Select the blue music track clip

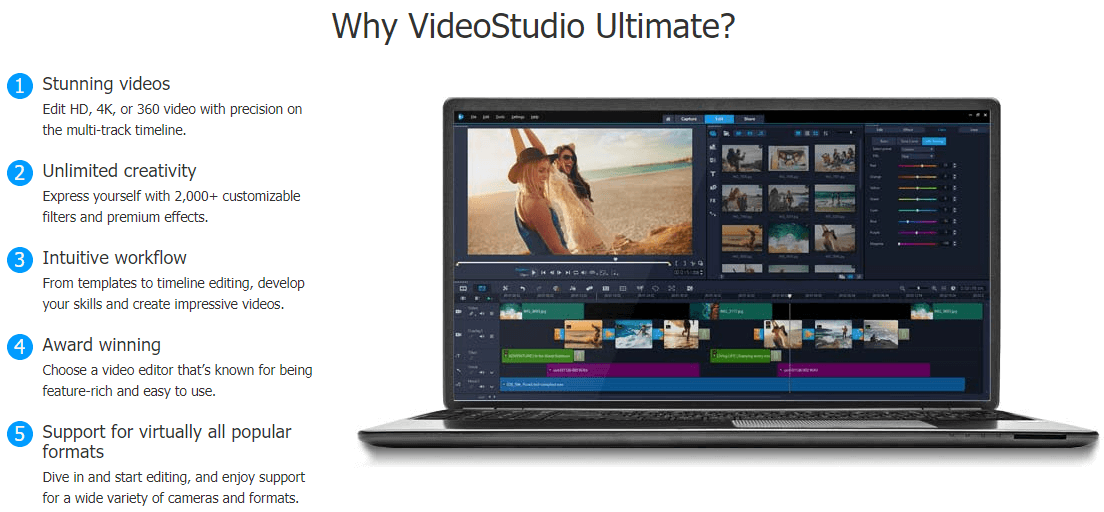(x=732, y=385)
